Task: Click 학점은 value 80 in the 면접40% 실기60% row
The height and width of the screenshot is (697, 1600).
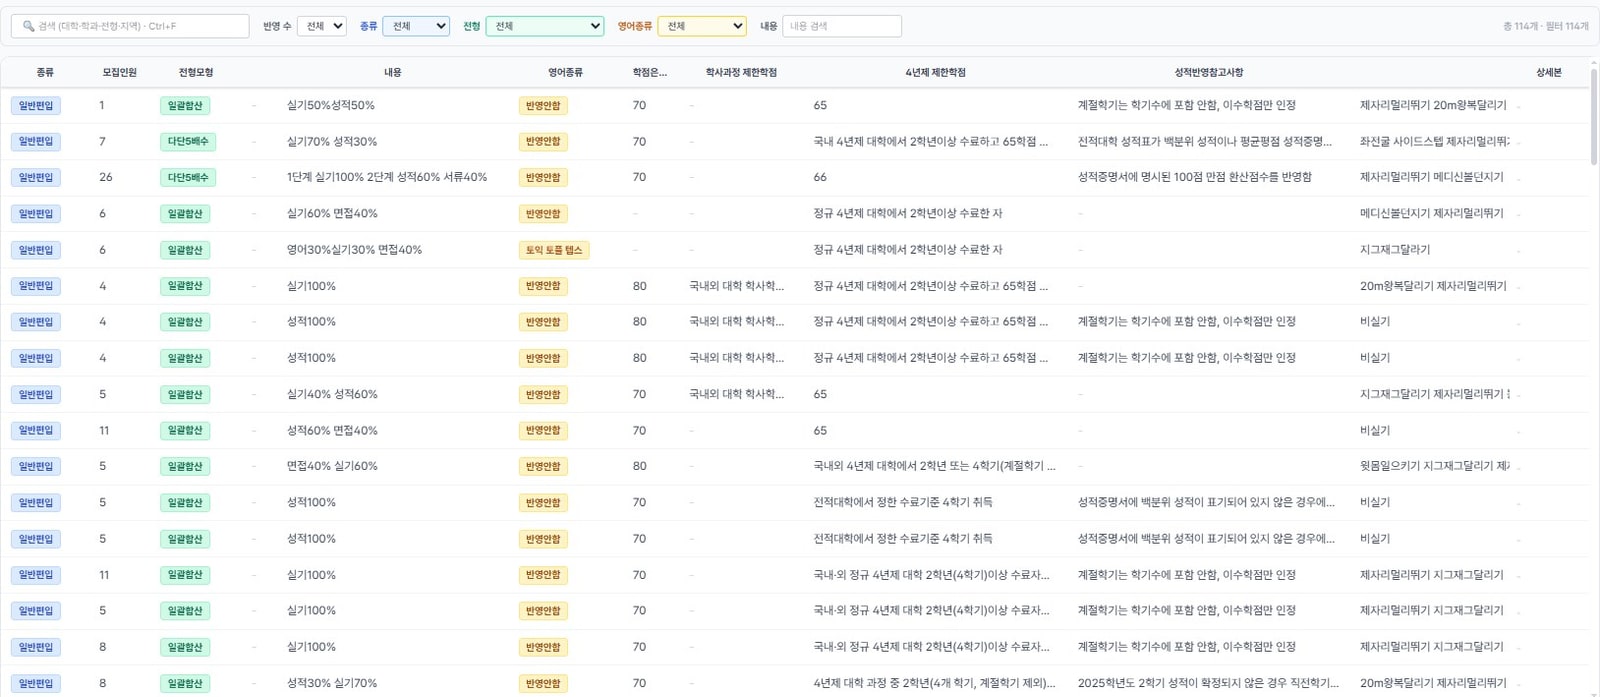Action: tap(640, 466)
